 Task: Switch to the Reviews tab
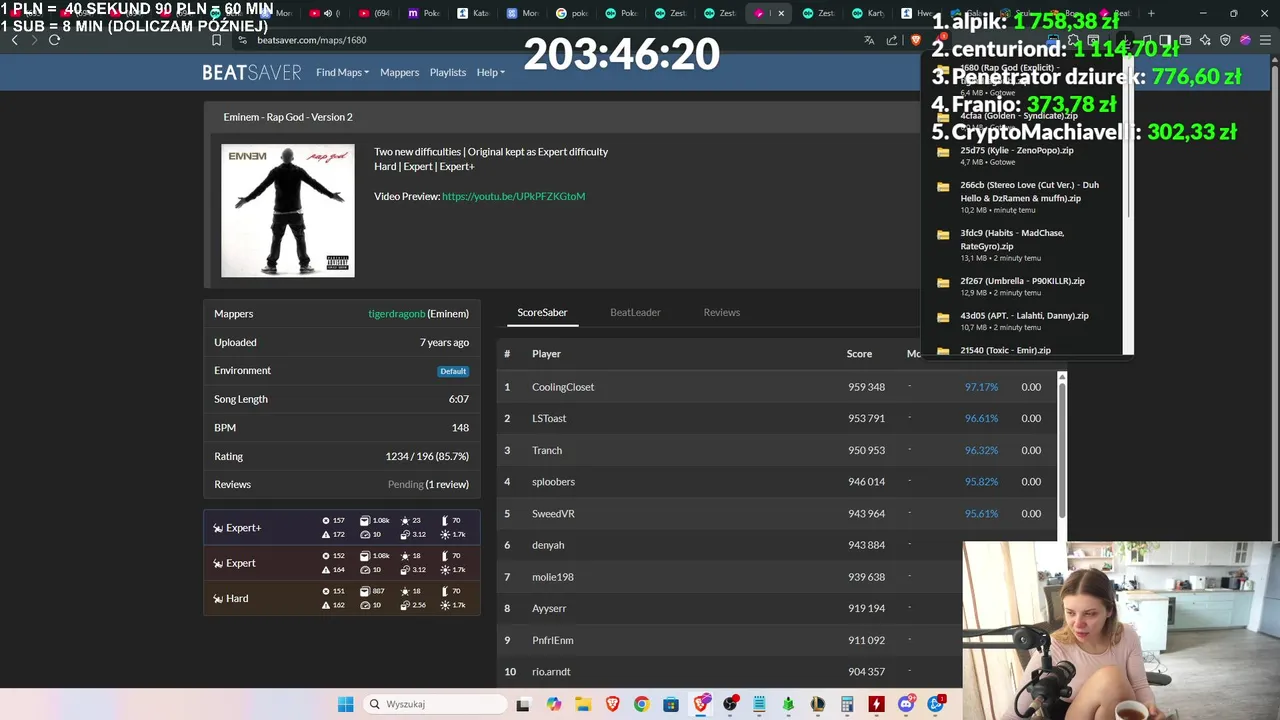click(x=721, y=312)
